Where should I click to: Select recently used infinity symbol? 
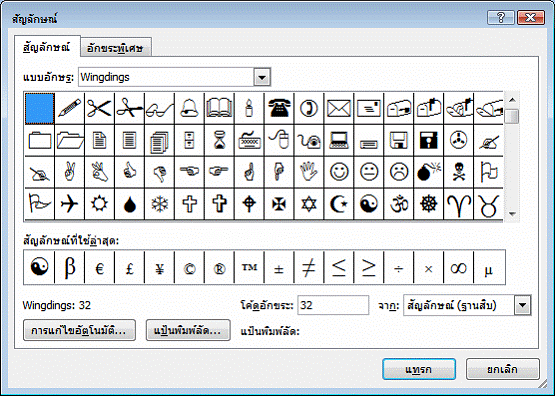[x=458, y=267]
